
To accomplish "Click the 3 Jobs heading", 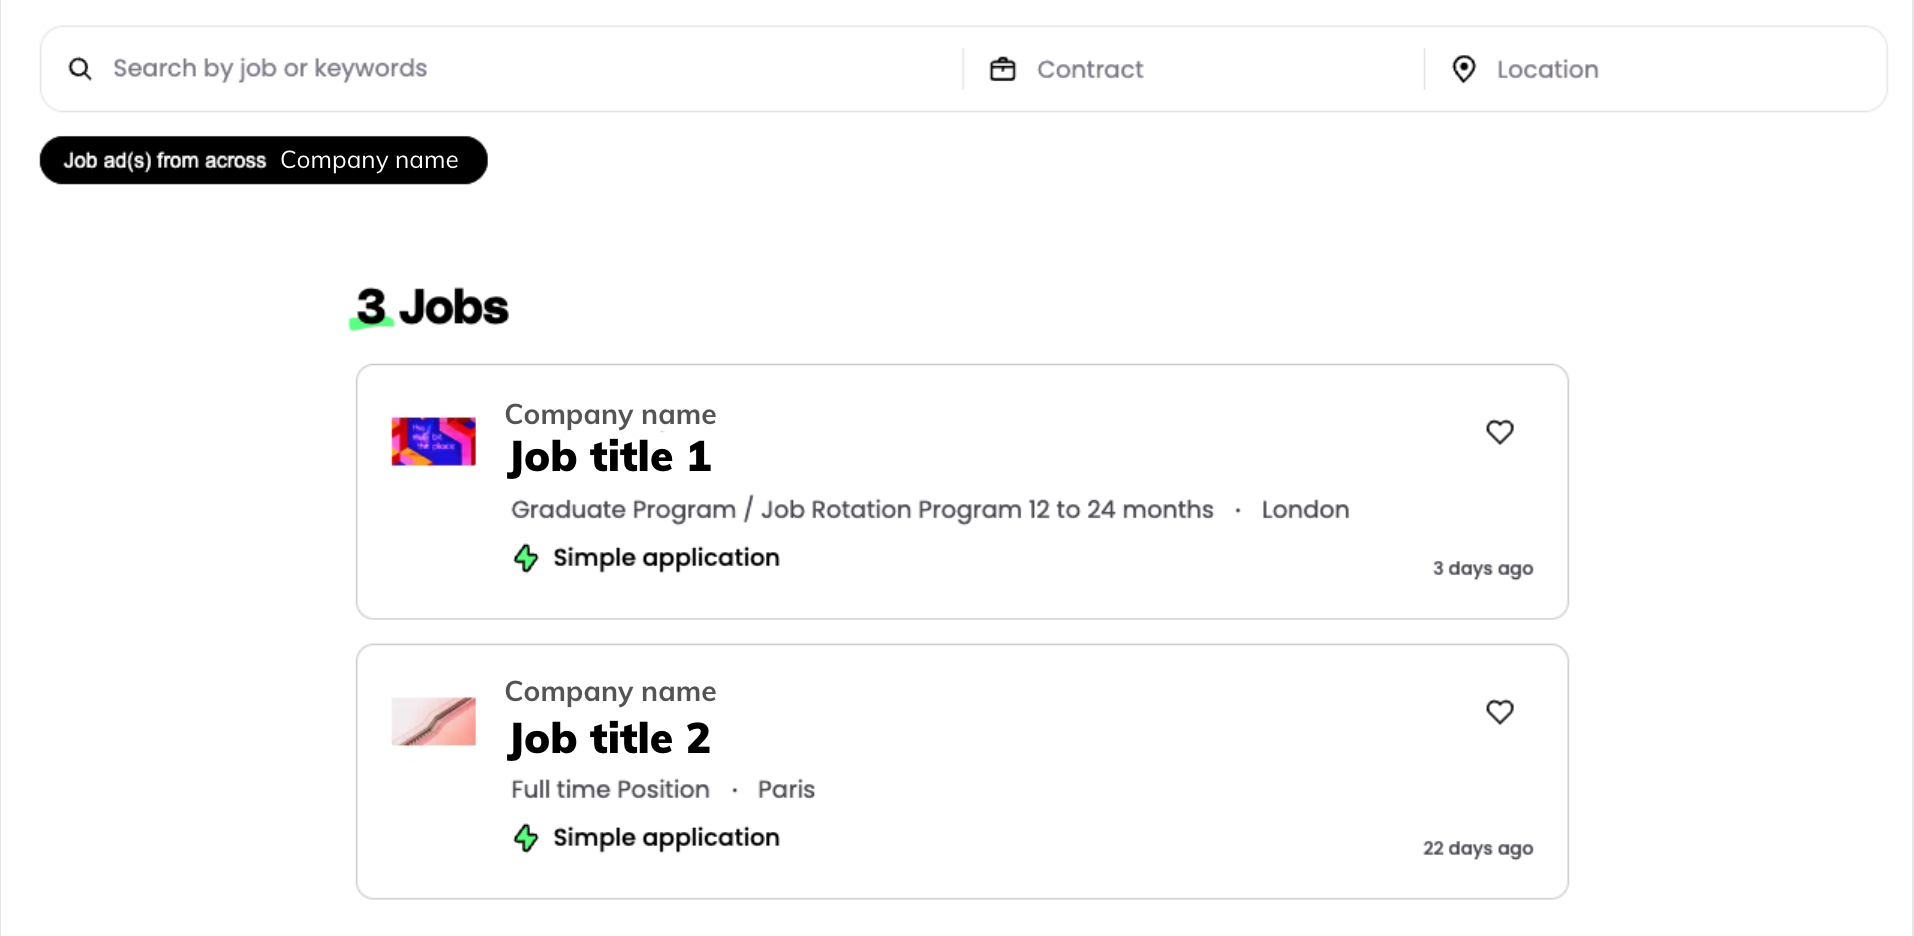I will [x=432, y=307].
